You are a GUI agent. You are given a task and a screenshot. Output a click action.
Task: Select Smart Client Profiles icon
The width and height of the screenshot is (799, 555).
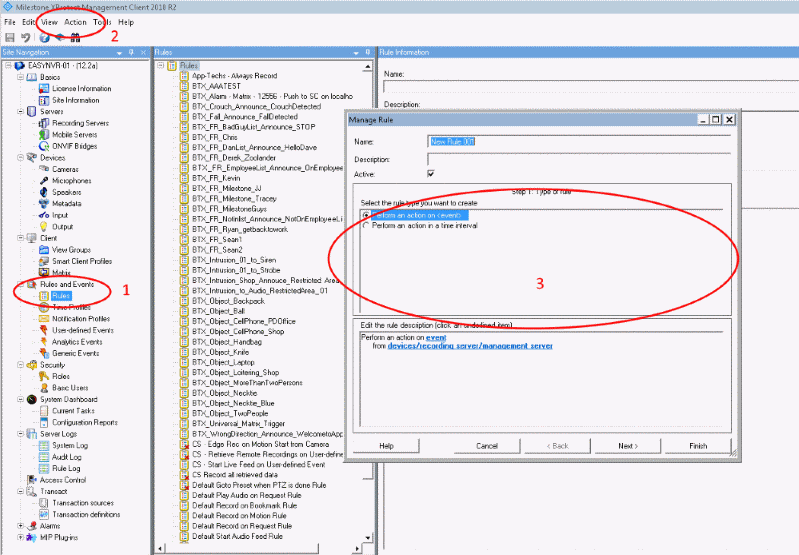click(x=44, y=261)
